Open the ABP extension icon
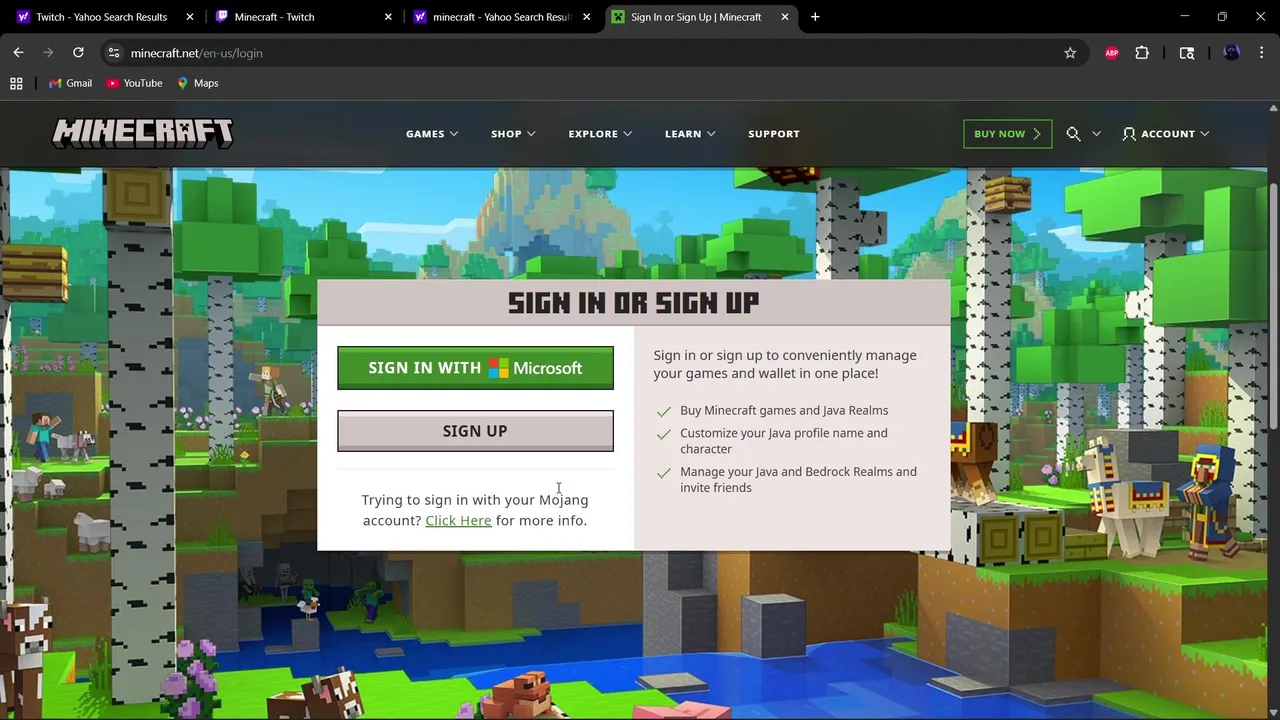 coord(1111,53)
